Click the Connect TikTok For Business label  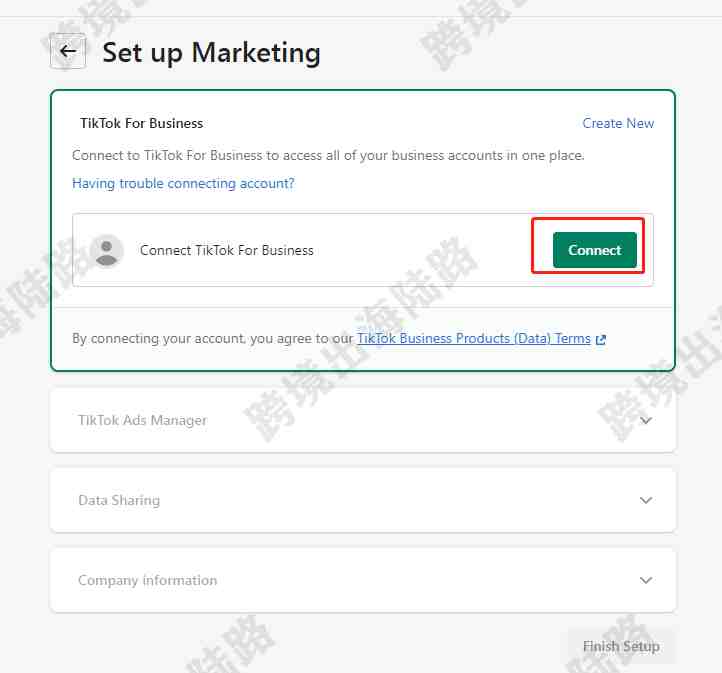227,250
